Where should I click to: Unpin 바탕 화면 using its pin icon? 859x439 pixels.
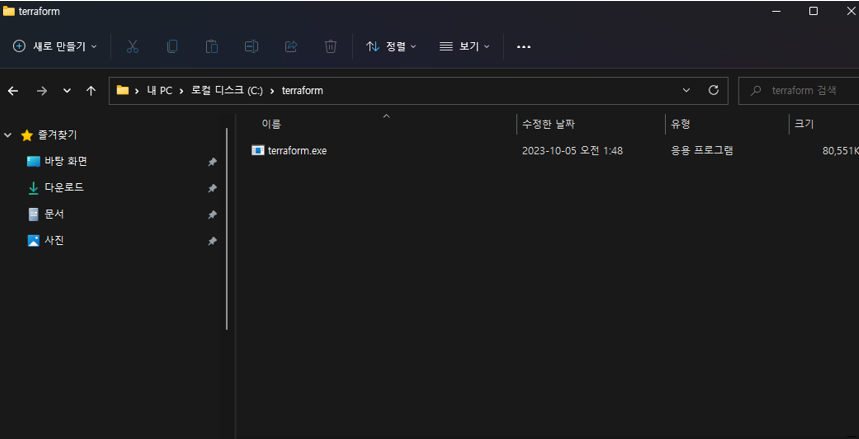[x=212, y=162]
